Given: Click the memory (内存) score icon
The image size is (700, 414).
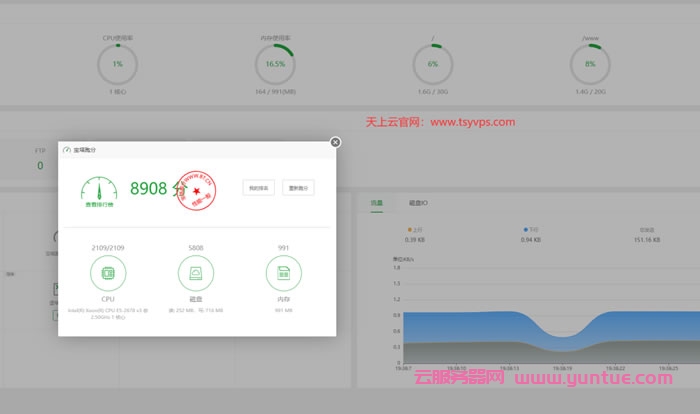Looking at the screenshot, I should [284, 272].
